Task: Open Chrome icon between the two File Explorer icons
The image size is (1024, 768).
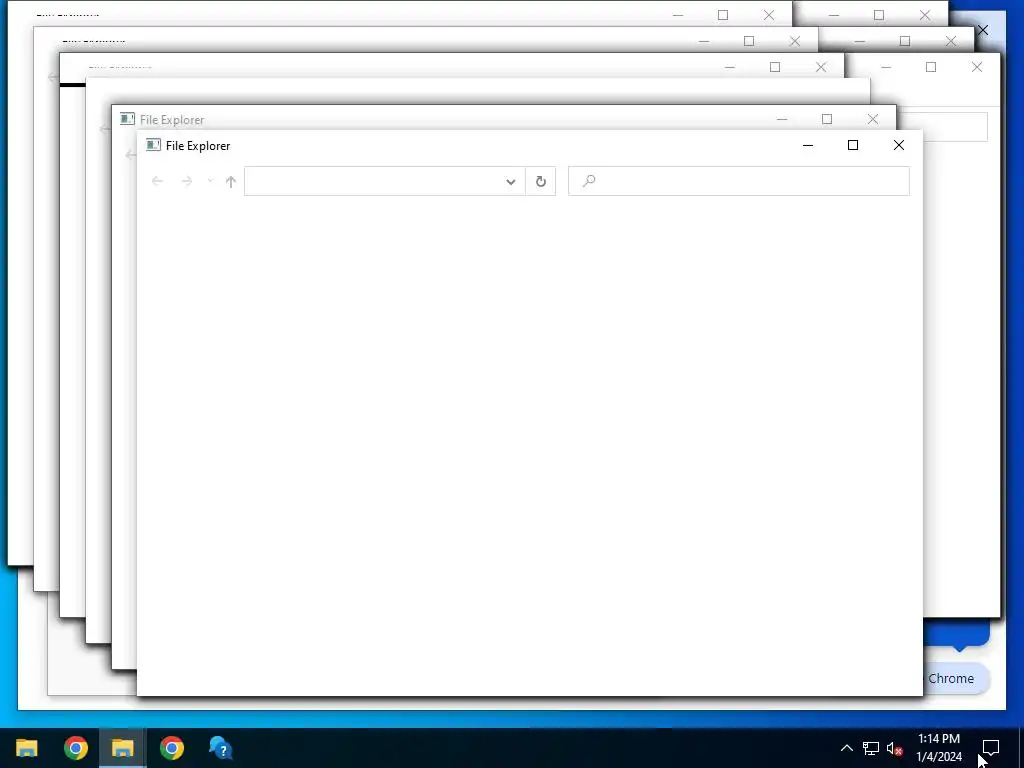Action: tap(76, 748)
